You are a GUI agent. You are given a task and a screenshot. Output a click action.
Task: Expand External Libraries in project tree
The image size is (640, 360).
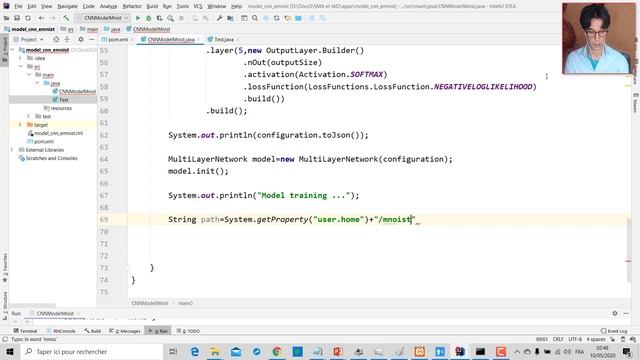(x=12, y=150)
